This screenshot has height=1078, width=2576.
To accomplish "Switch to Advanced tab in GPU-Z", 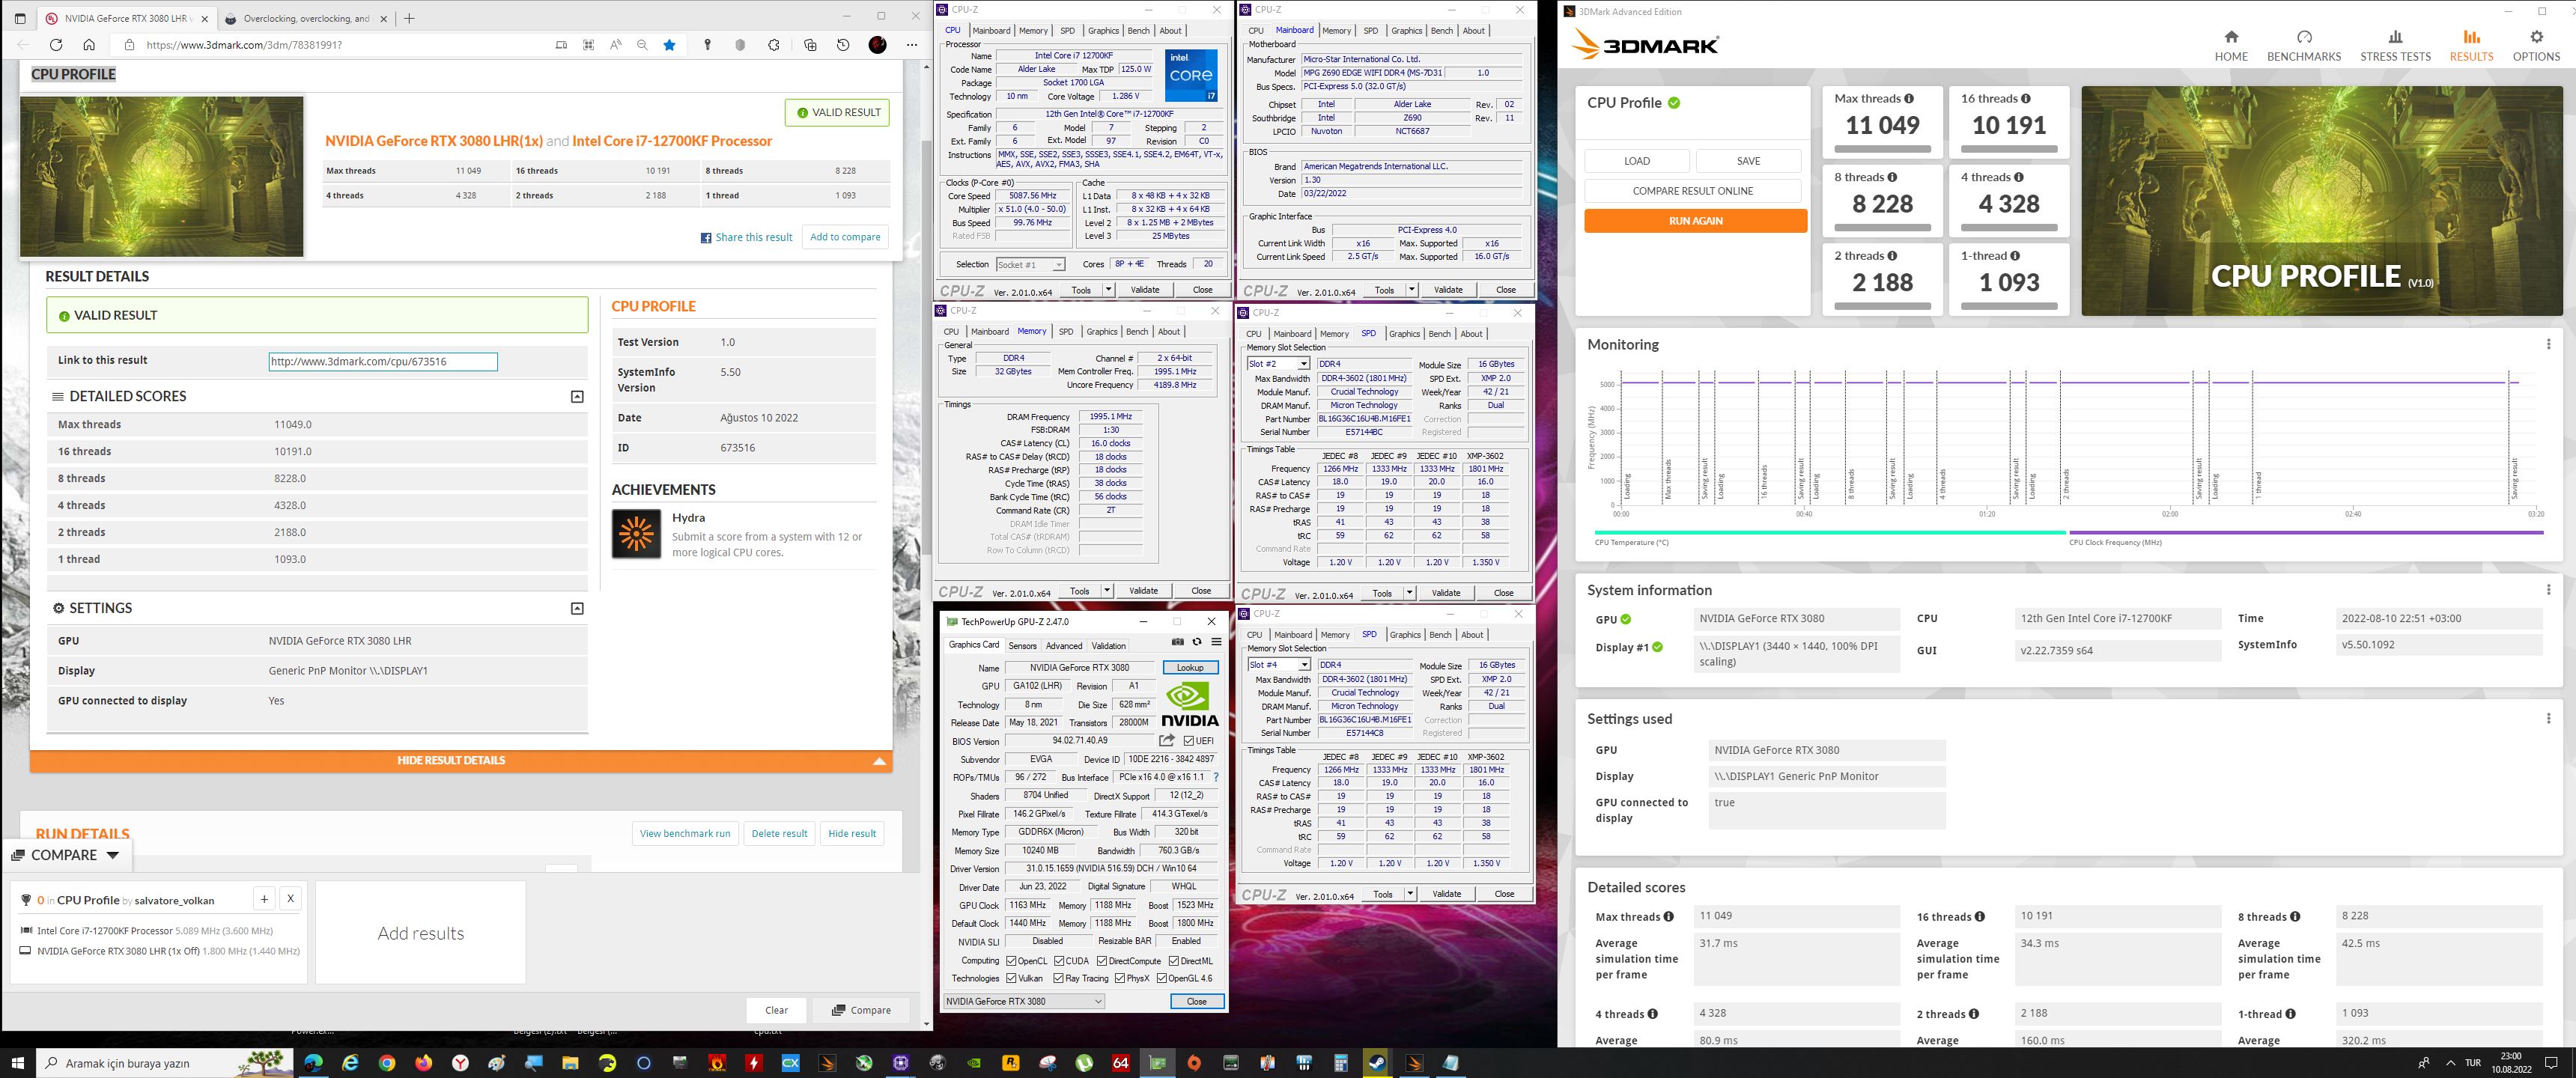I will click(1064, 646).
